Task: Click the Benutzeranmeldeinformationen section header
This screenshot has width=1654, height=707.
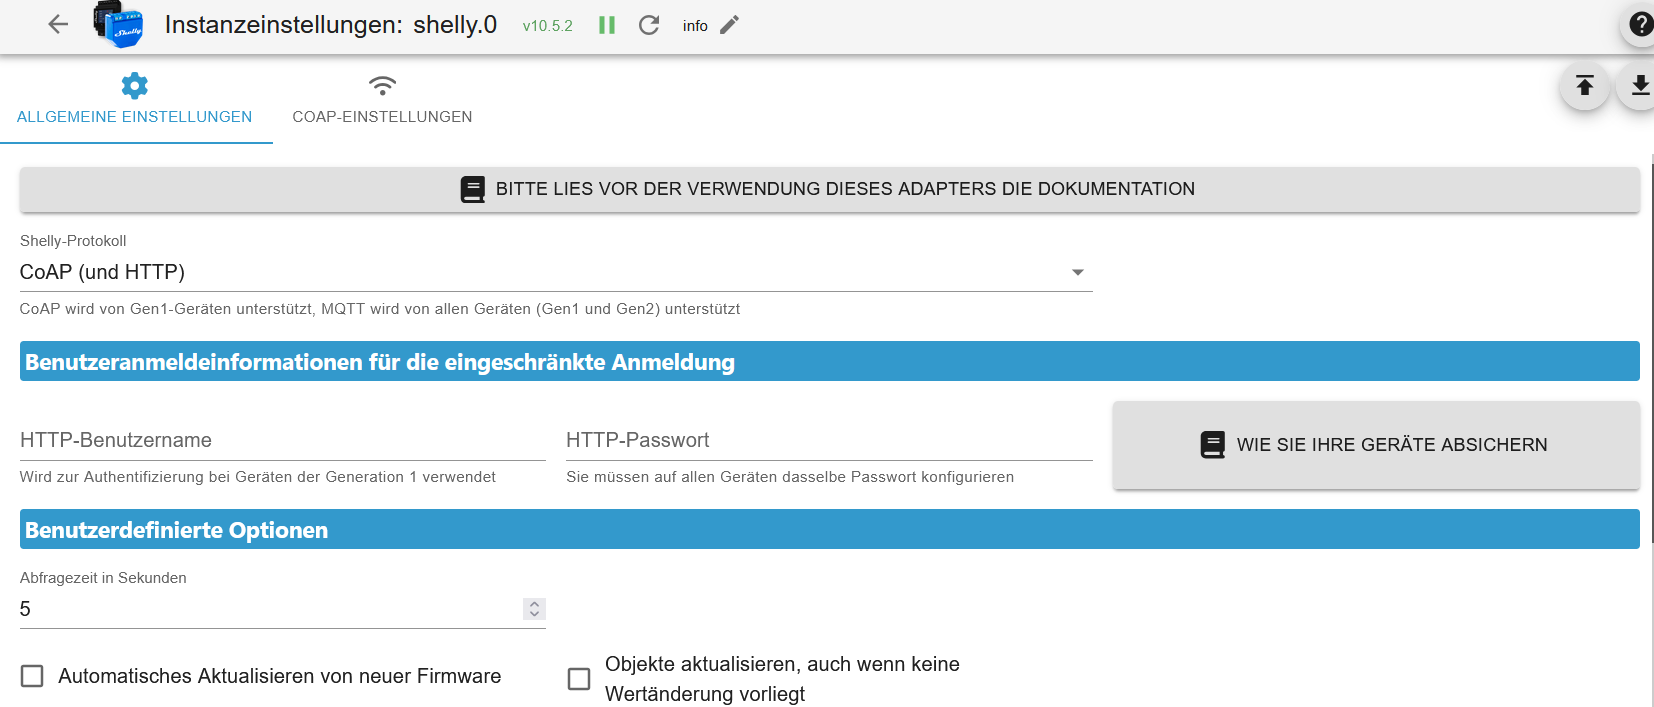Action: coord(830,362)
